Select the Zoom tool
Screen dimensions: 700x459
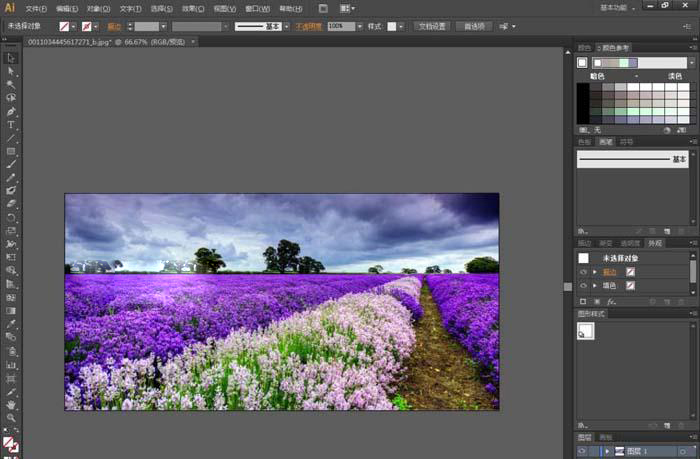point(11,418)
